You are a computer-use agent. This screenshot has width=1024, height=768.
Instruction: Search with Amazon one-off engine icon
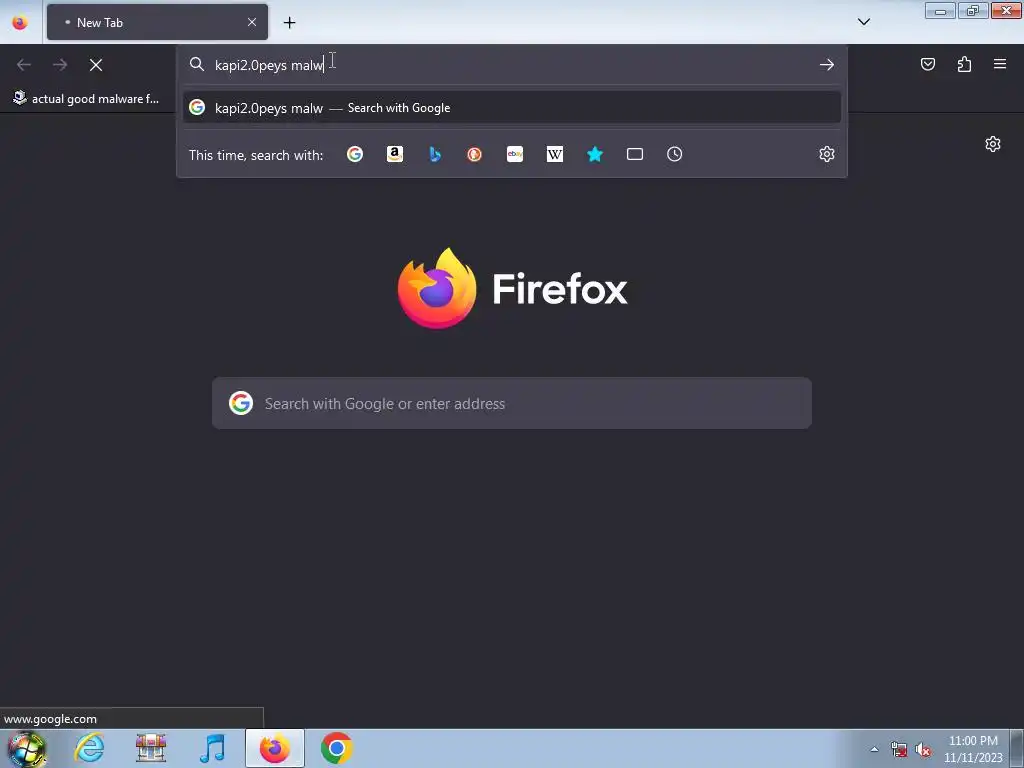click(x=394, y=154)
